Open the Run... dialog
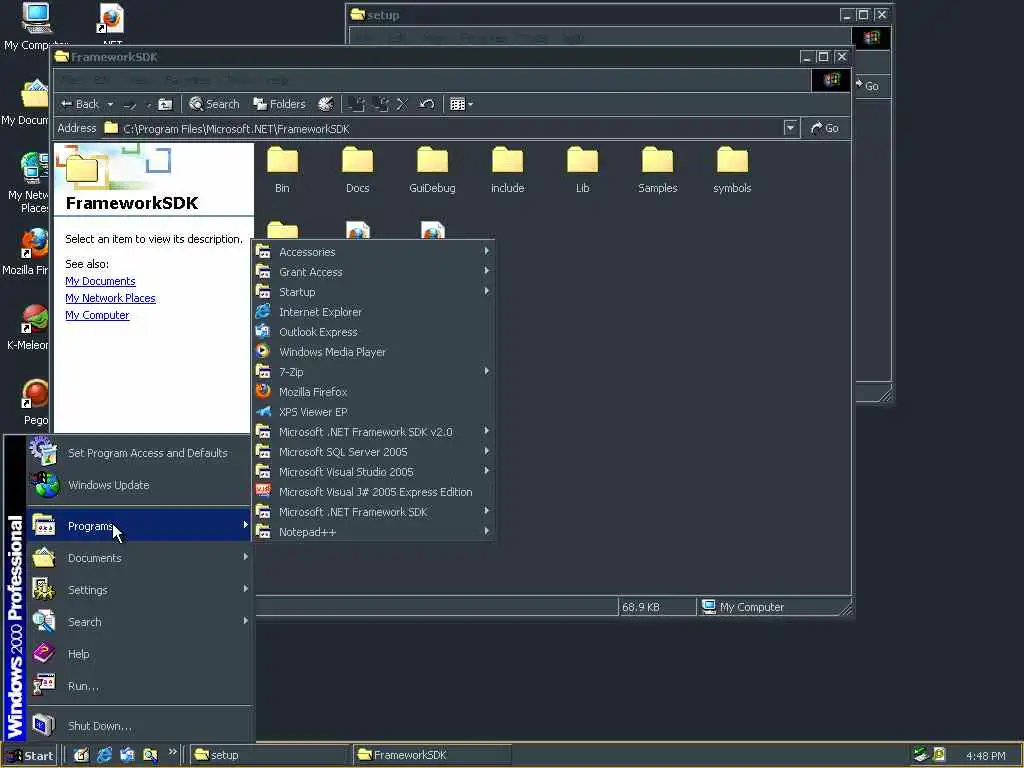The image size is (1024, 768). tap(138, 686)
